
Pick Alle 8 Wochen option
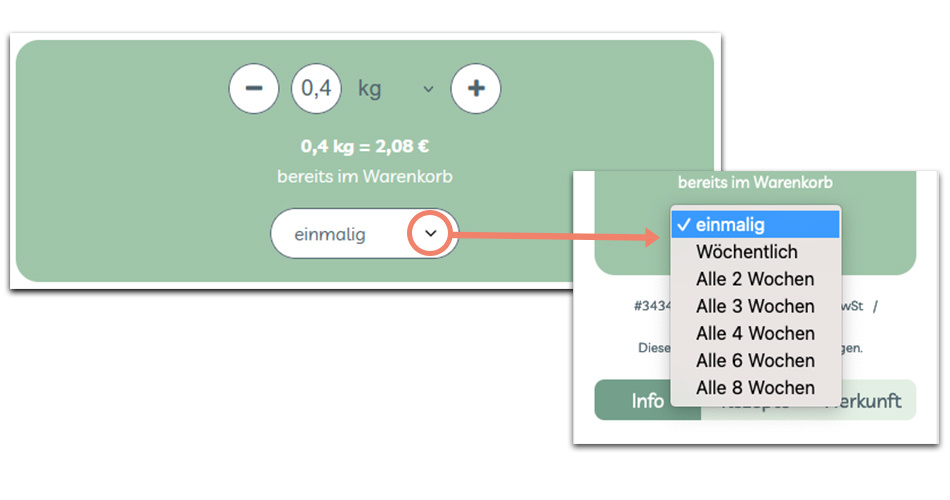coord(755,387)
